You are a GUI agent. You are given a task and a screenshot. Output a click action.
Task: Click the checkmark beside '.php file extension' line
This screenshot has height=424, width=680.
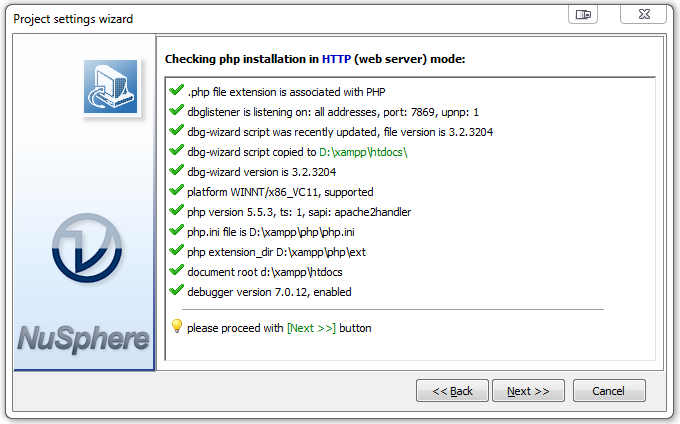[177, 91]
